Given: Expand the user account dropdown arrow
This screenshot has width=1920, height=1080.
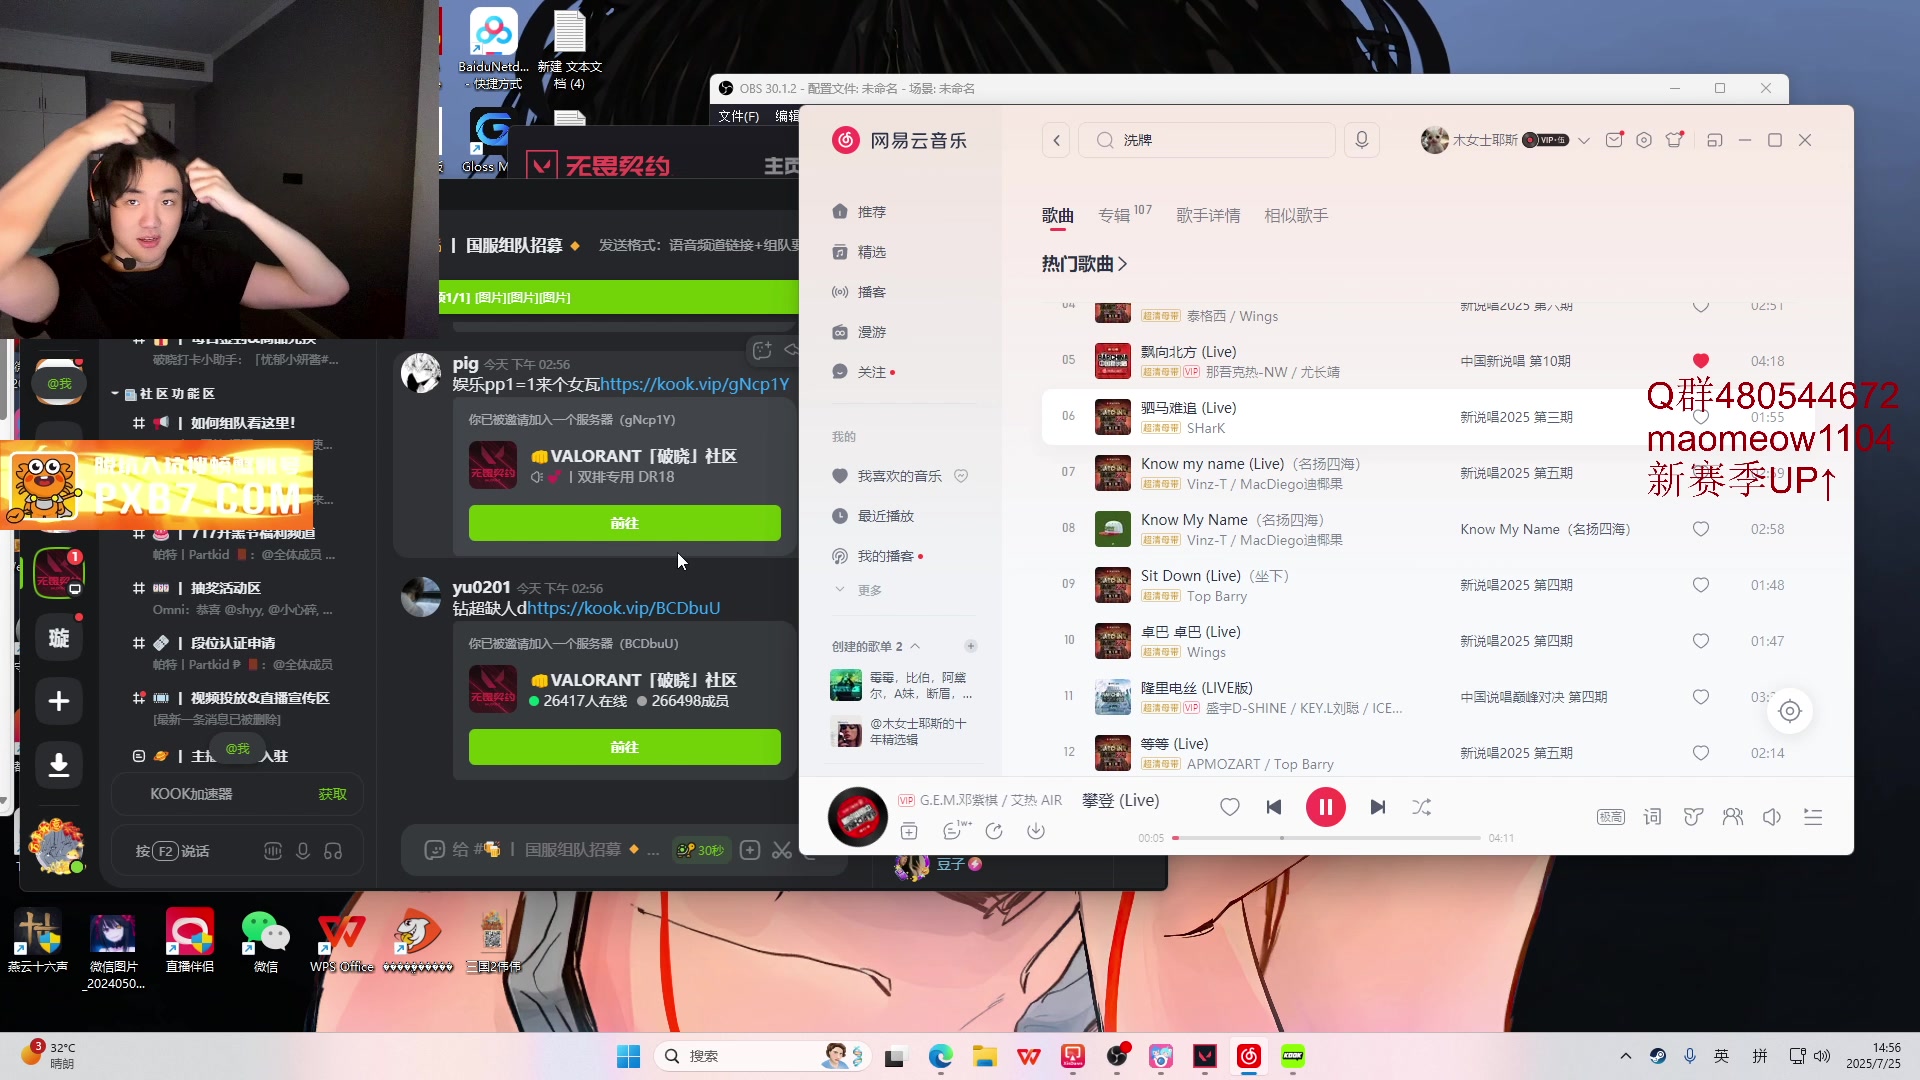Looking at the screenshot, I should click(x=1584, y=141).
